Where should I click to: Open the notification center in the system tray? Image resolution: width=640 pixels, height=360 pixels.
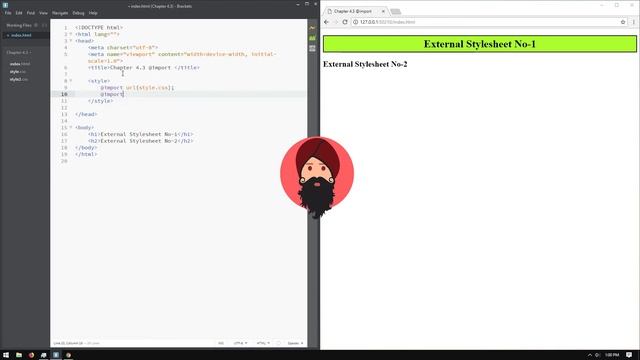click(629, 355)
